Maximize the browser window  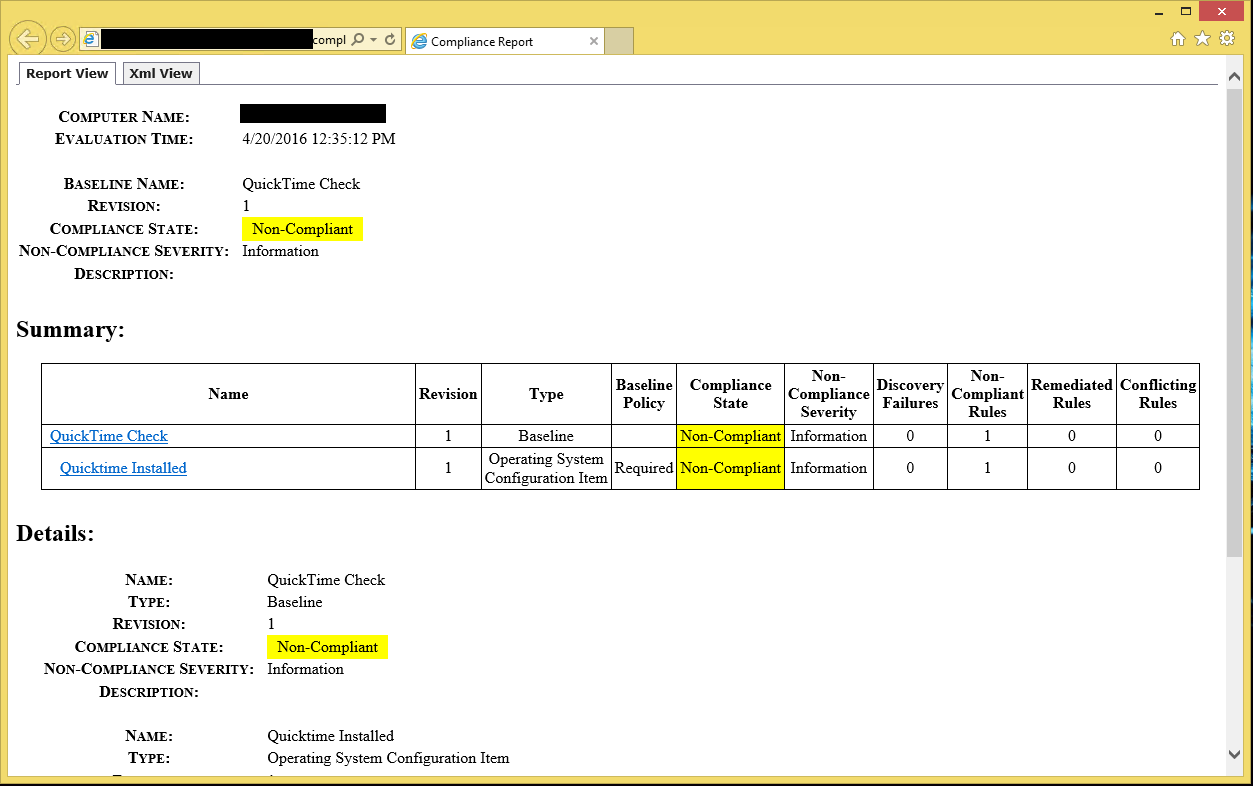(x=1186, y=11)
